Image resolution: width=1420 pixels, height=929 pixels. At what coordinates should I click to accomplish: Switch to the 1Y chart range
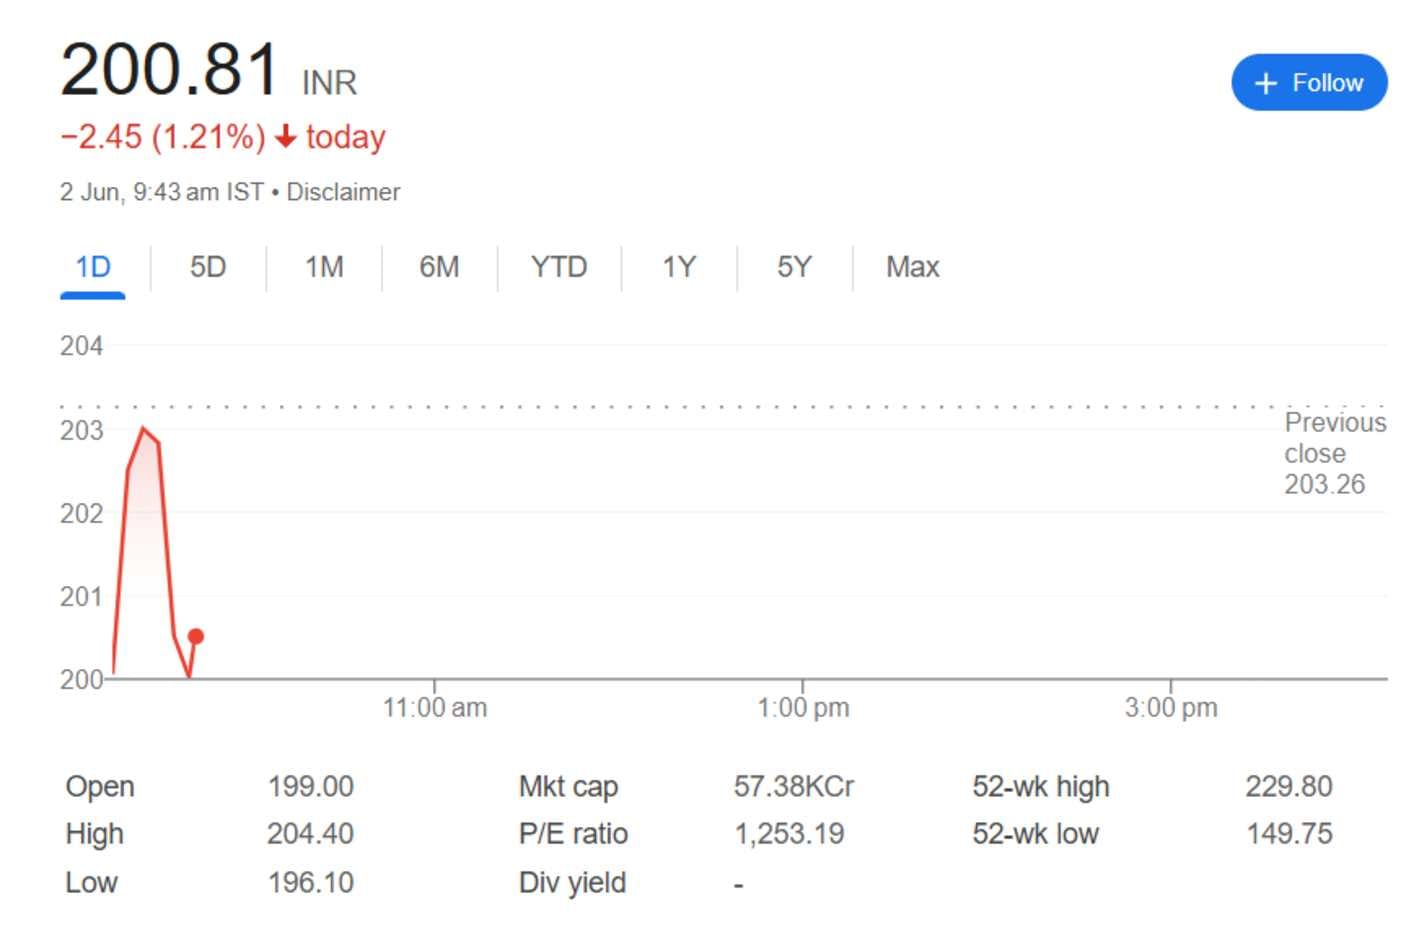click(677, 267)
